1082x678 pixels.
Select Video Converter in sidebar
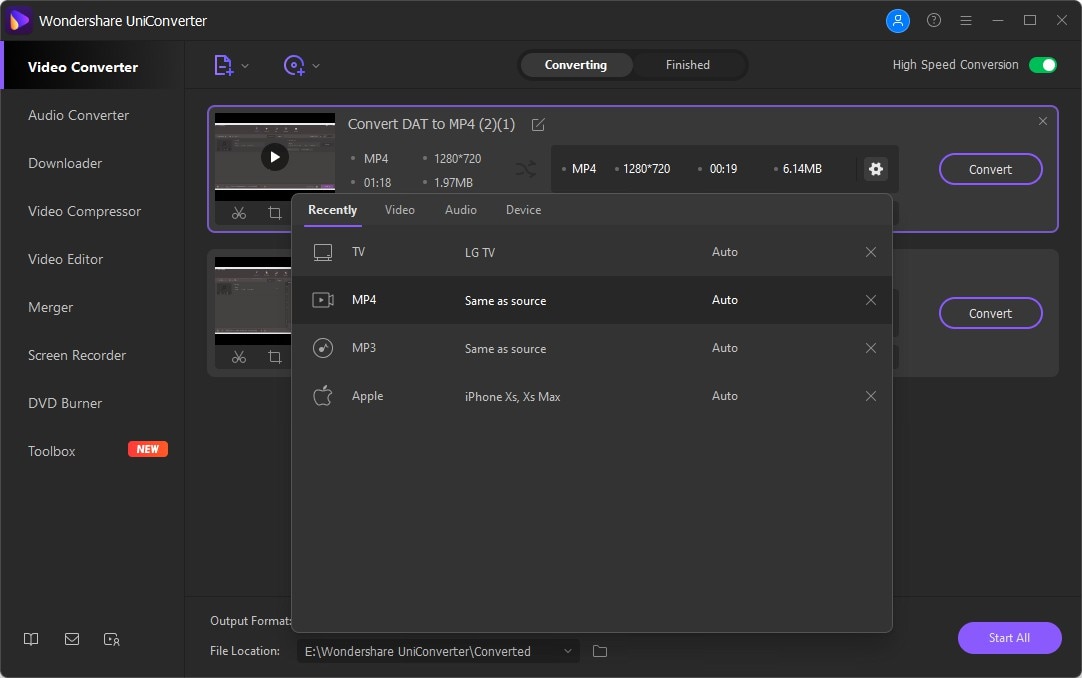[x=92, y=67]
